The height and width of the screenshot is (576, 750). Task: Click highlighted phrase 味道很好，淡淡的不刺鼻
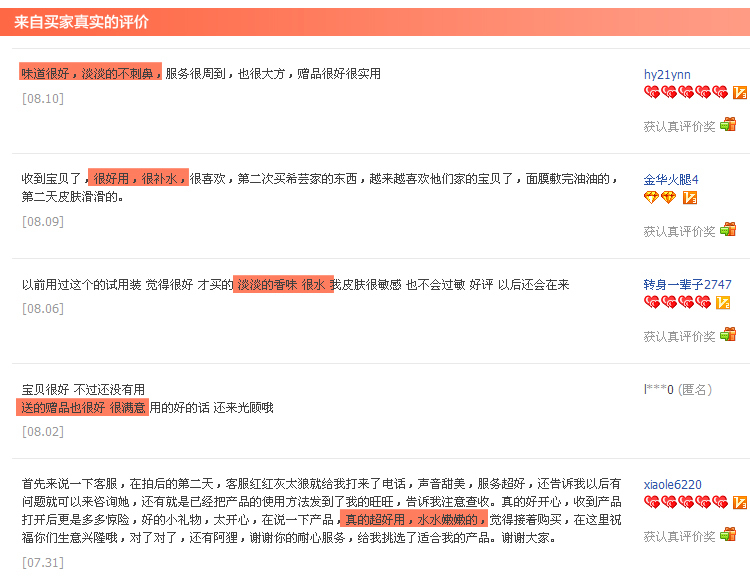pos(91,71)
